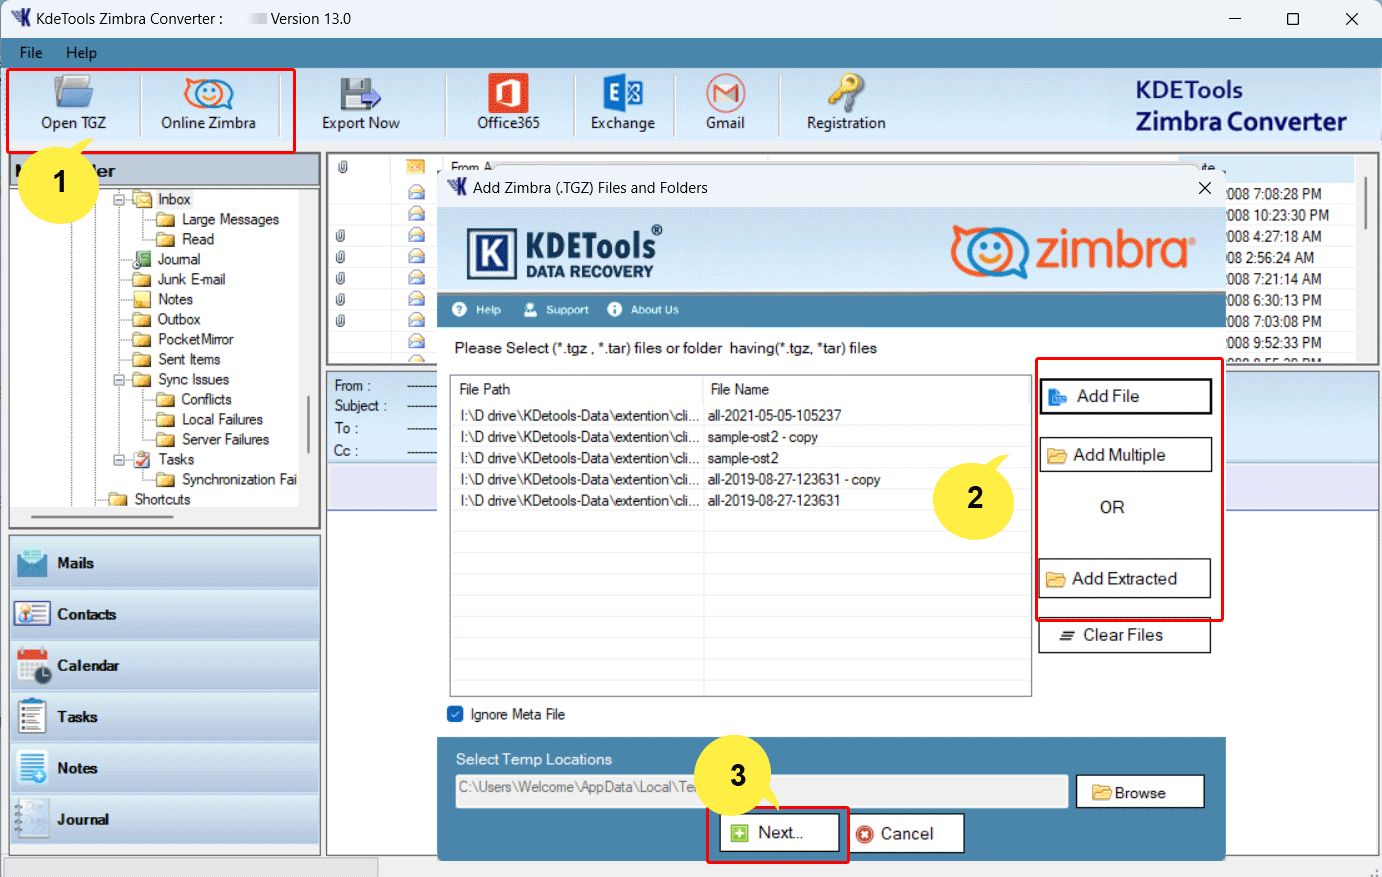
Task: Open the Contacts section in sidebar
Action: (x=165, y=614)
